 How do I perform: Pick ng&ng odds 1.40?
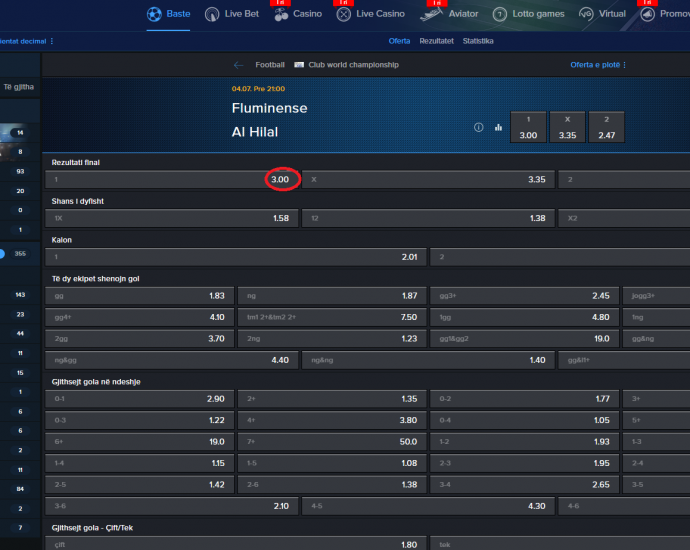[428, 360]
